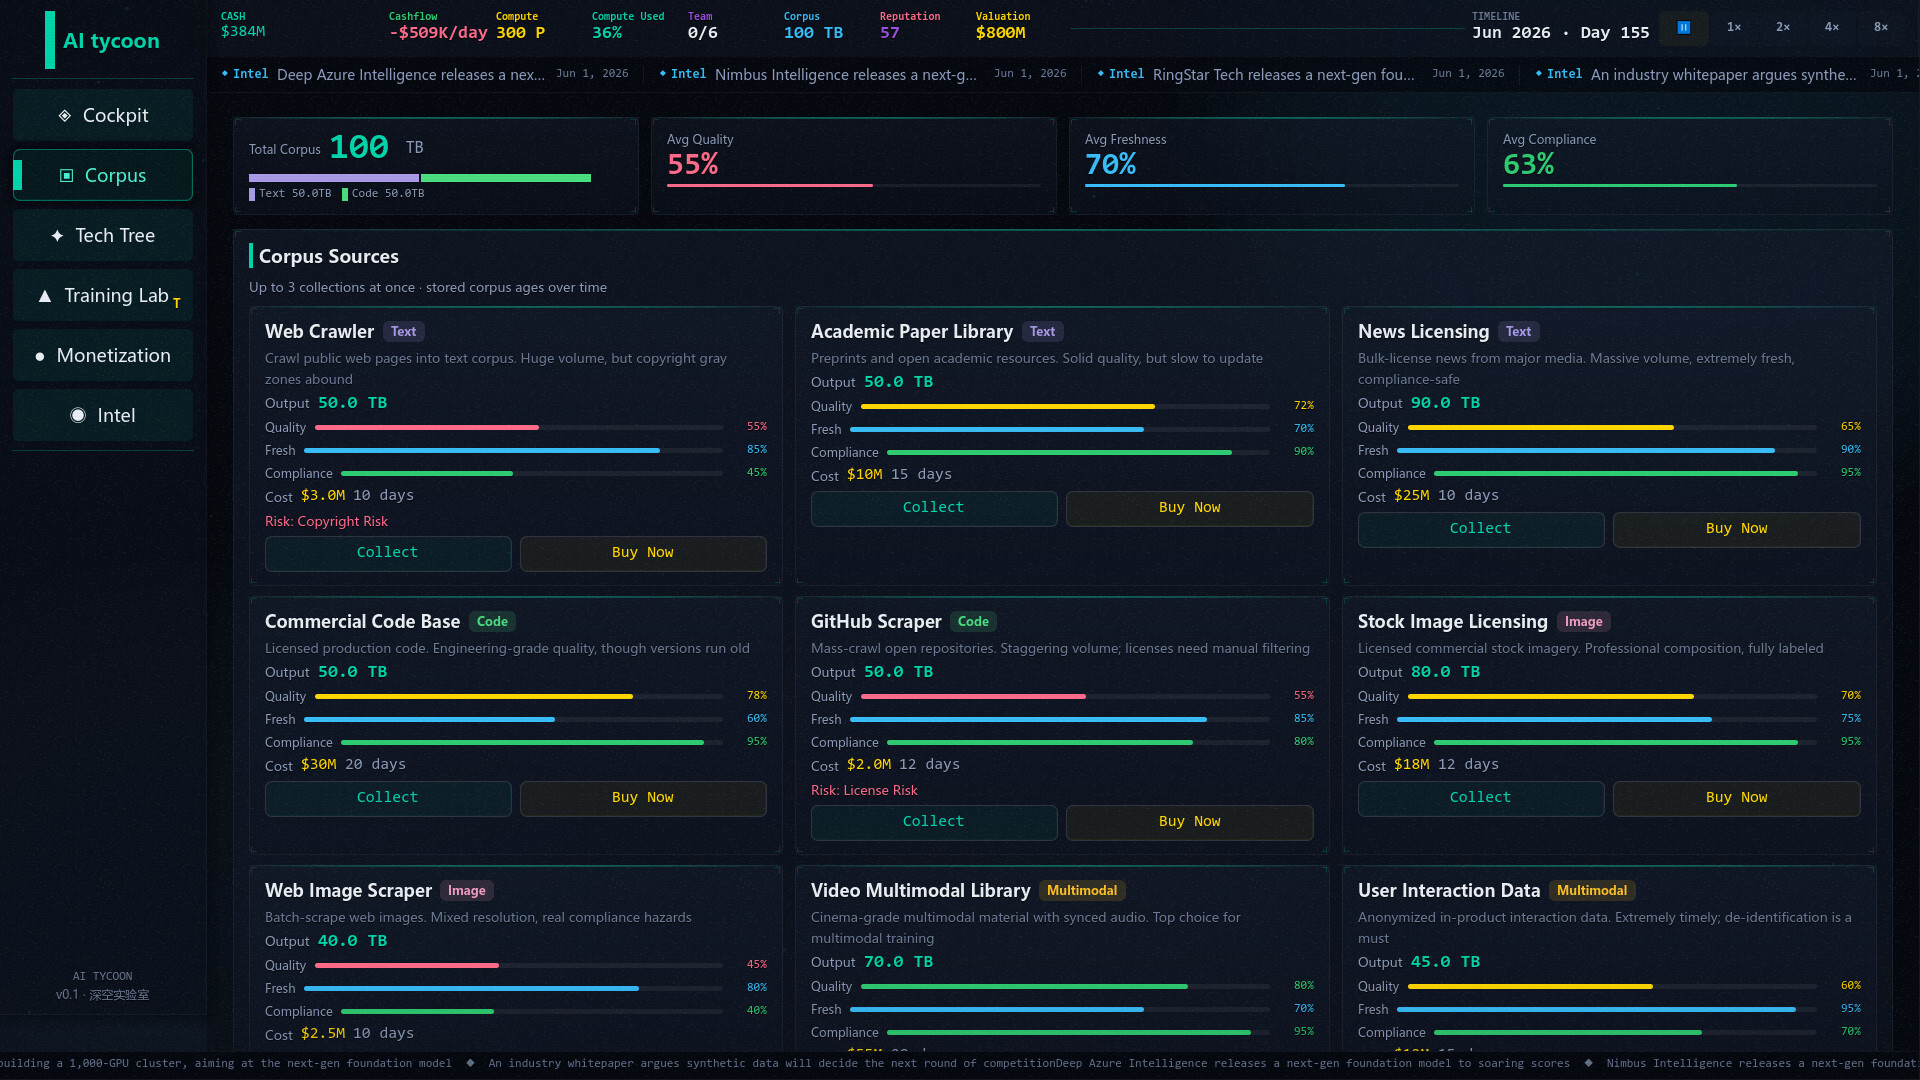Buy Now the Commercial Code Base
The image size is (1920, 1080).
tap(643, 798)
